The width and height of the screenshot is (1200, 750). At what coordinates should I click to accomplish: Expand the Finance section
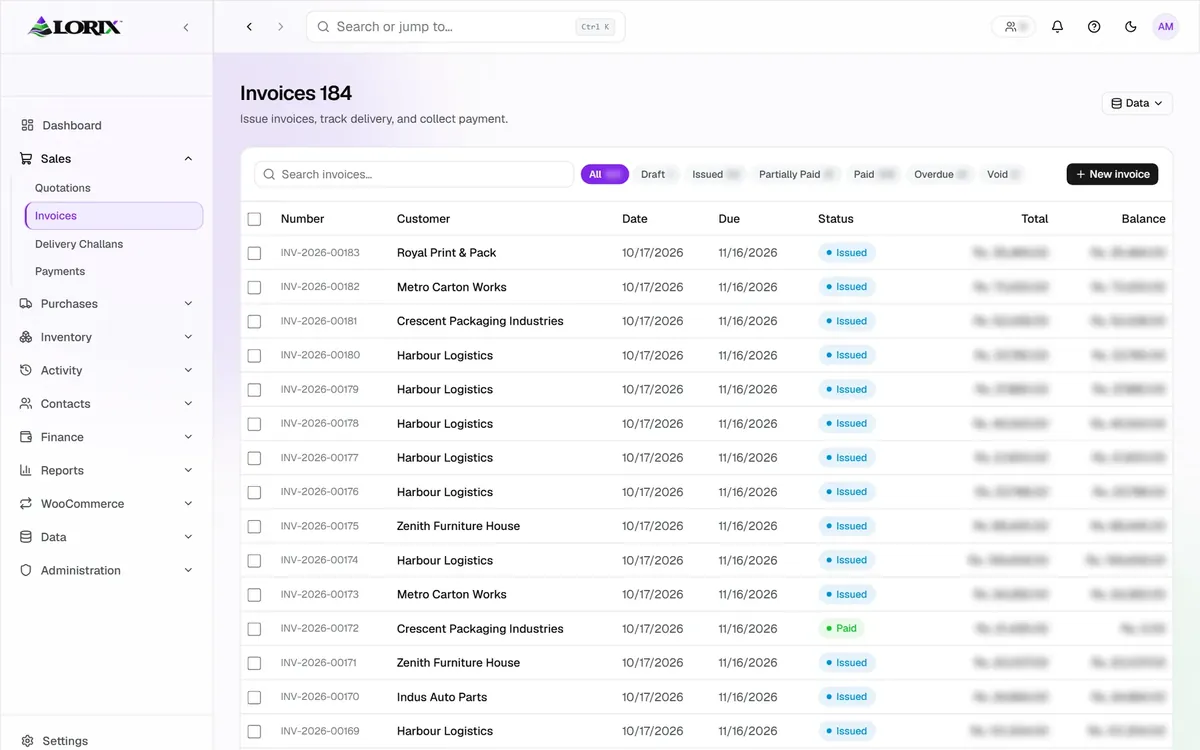pyautogui.click(x=188, y=437)
